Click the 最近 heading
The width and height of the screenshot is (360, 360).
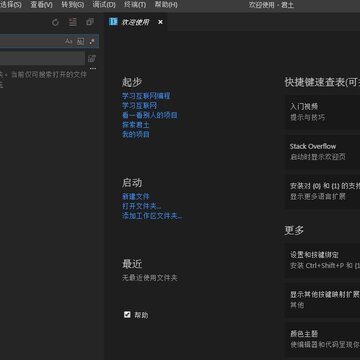pos(132,264)
